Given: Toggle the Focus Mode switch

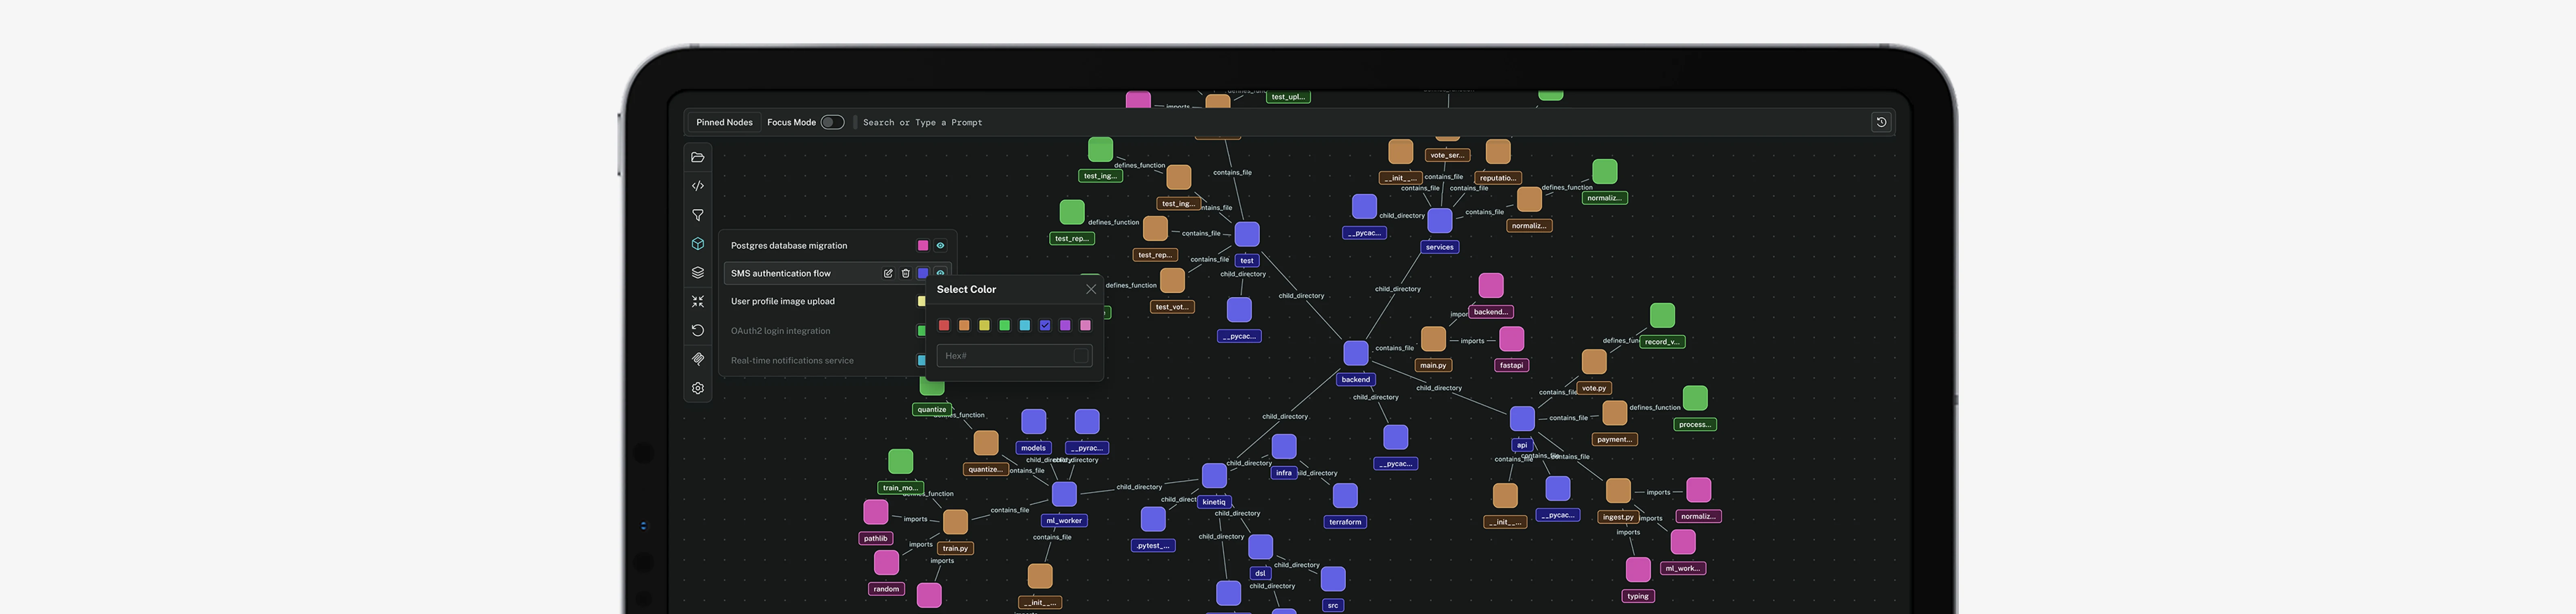Looking at the screenshot, I should tap(832, 122).
